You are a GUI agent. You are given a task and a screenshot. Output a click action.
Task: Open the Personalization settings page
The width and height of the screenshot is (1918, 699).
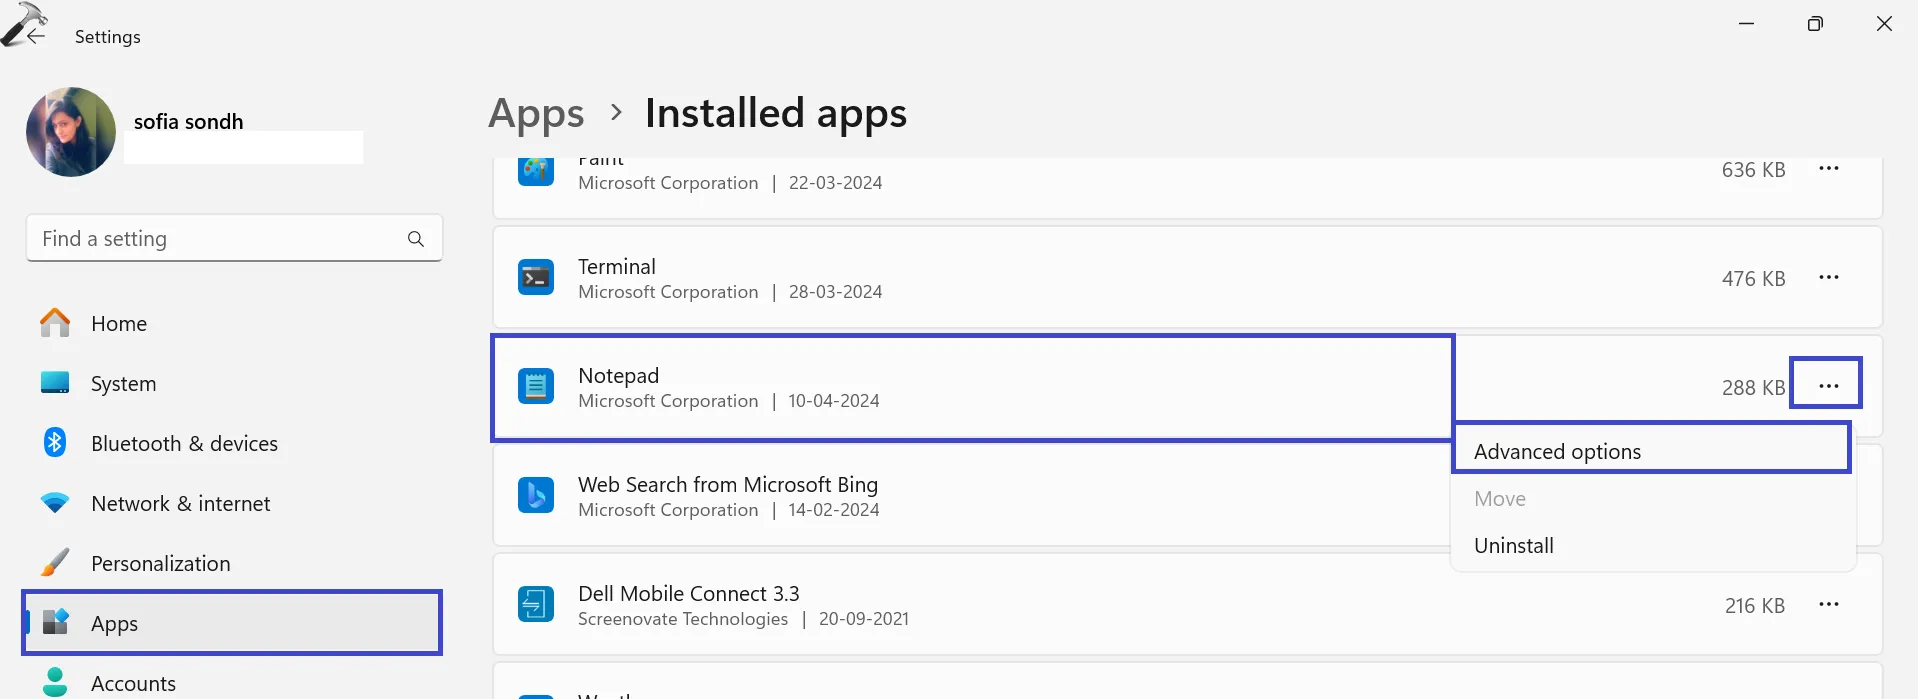160,564
